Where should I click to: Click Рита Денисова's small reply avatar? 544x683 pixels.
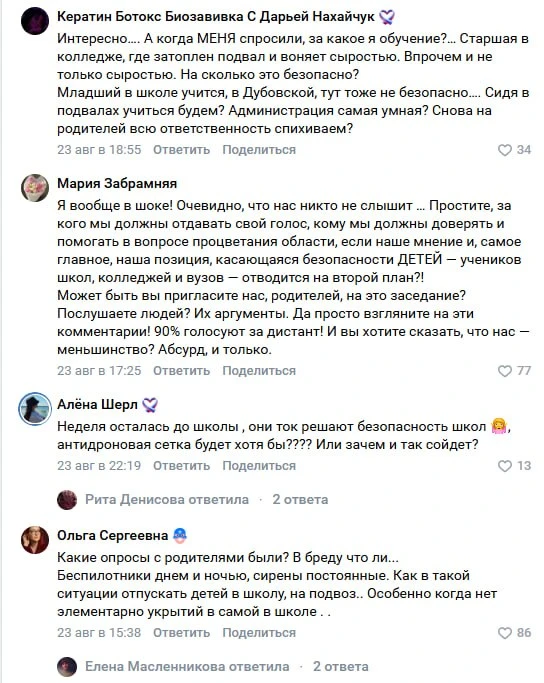[67, 500]
